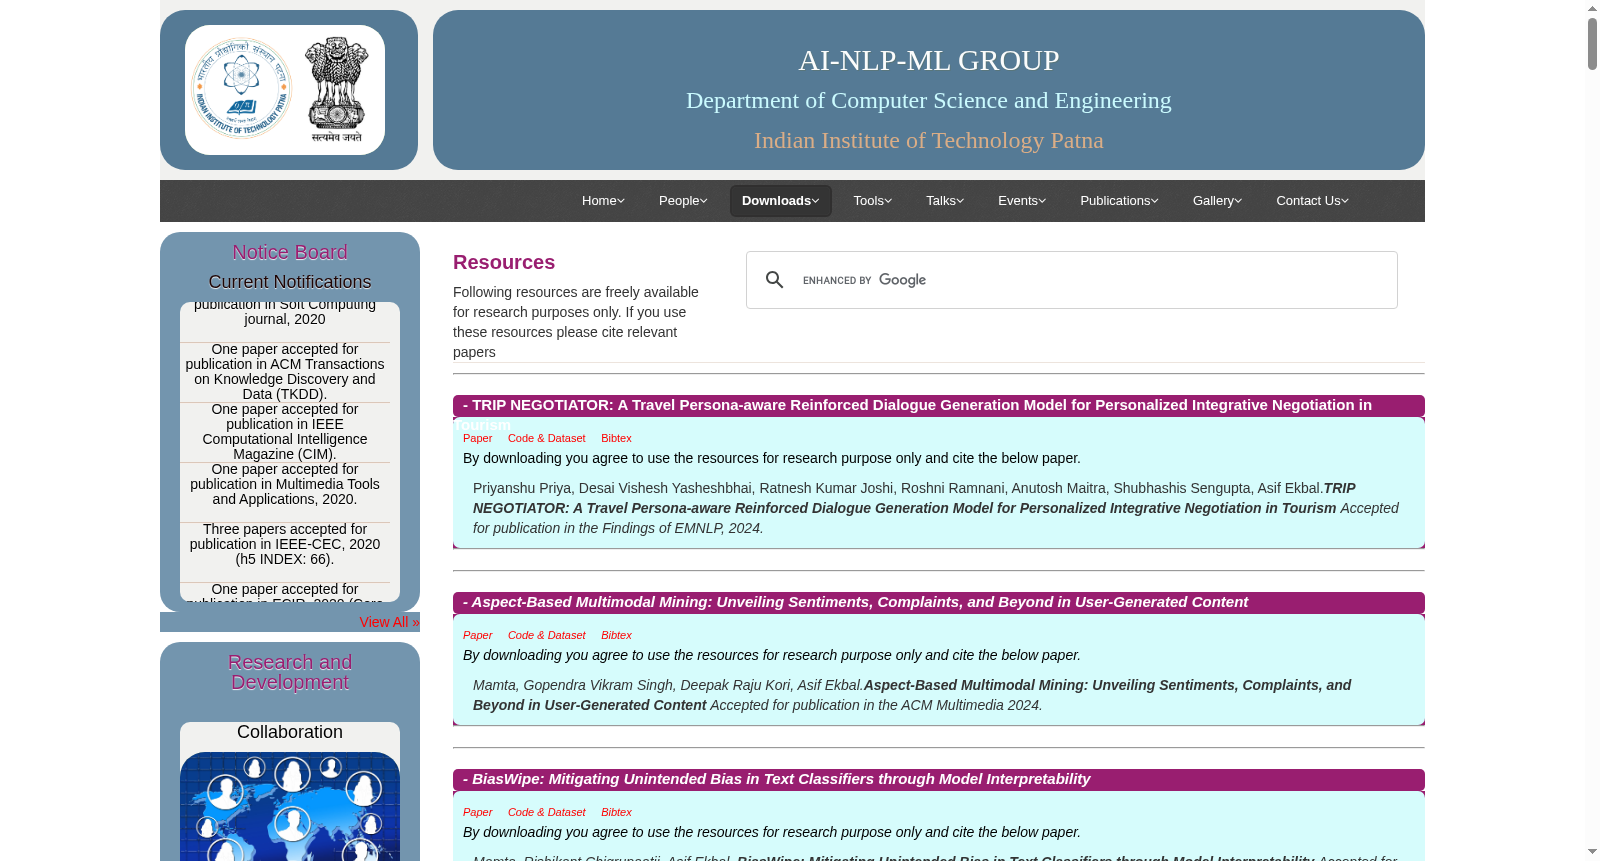The width and height of the screenshot is (1600, 861).
Task: Click the scrollbar down arrow
Action: tap(1592, 852)
